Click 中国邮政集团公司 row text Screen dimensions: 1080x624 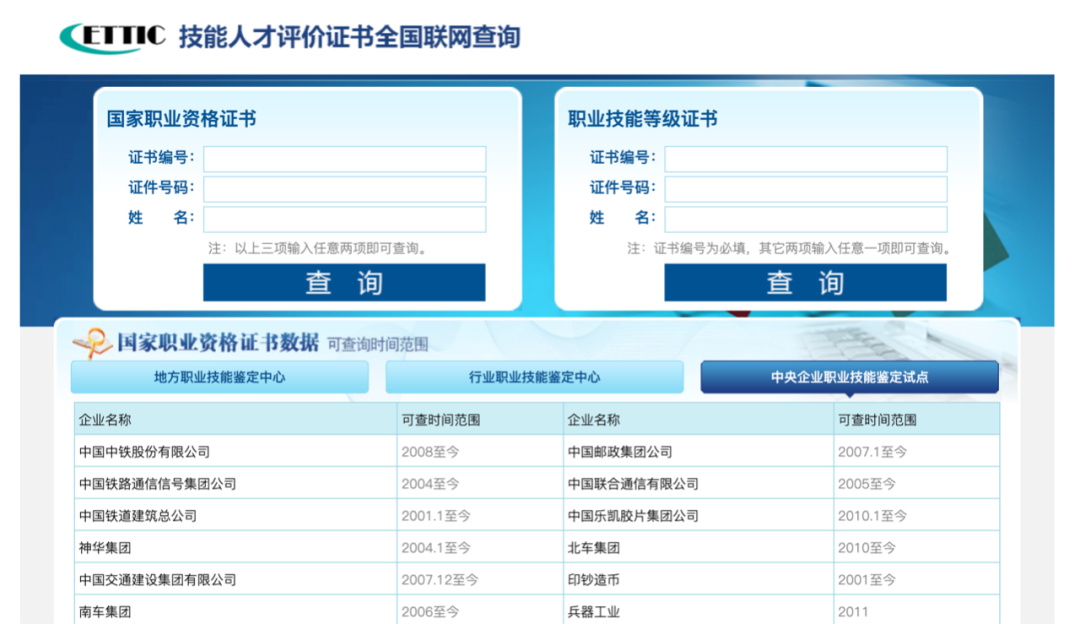(x=620, y=452)
